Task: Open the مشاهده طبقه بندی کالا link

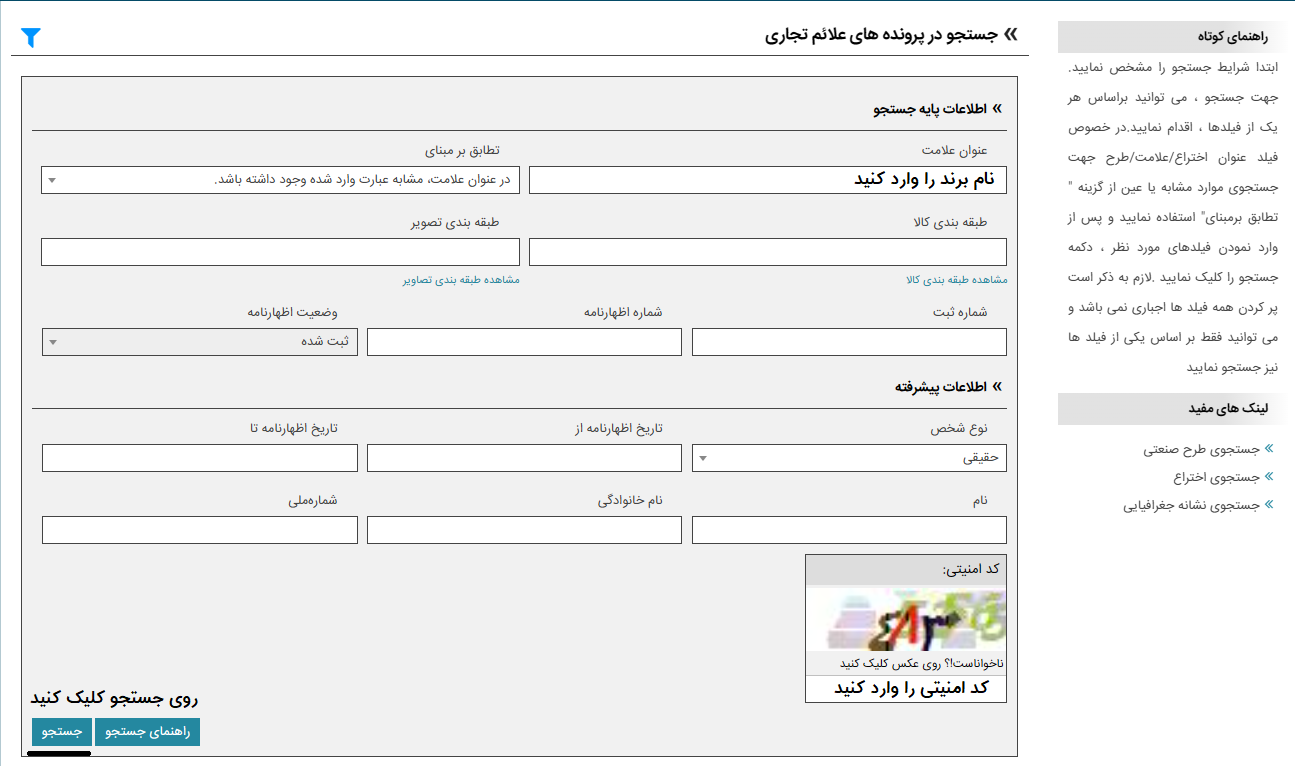Action: [957, 280]
